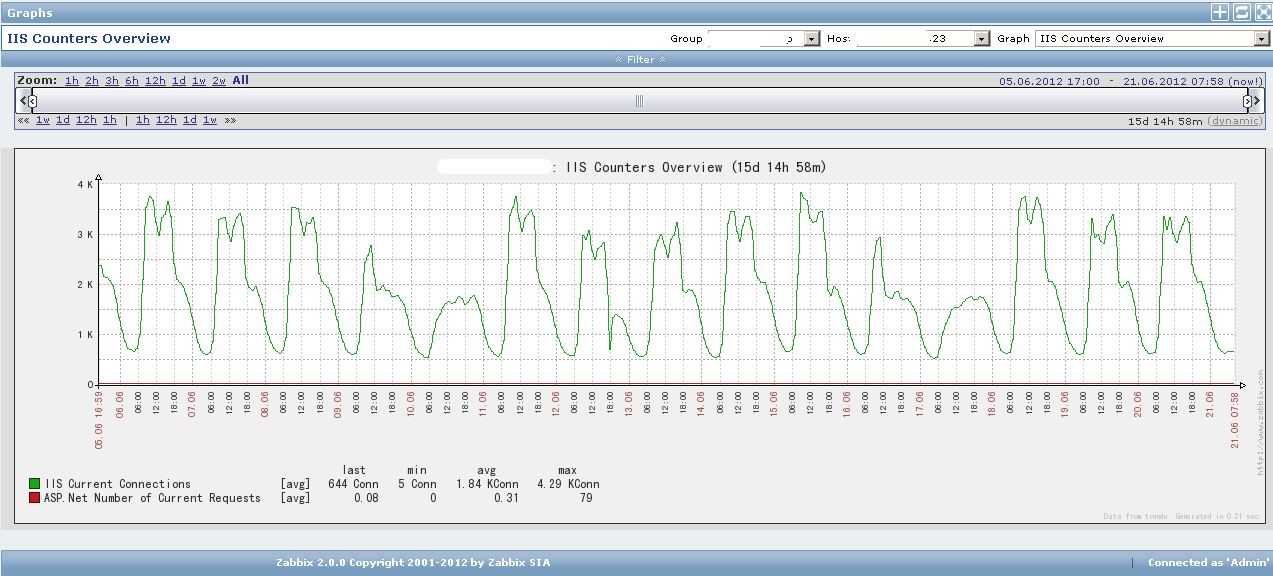Toggle the dynamic period link
The image size is (1273, 576).
pyautogui.click(x=1235, y=120)
